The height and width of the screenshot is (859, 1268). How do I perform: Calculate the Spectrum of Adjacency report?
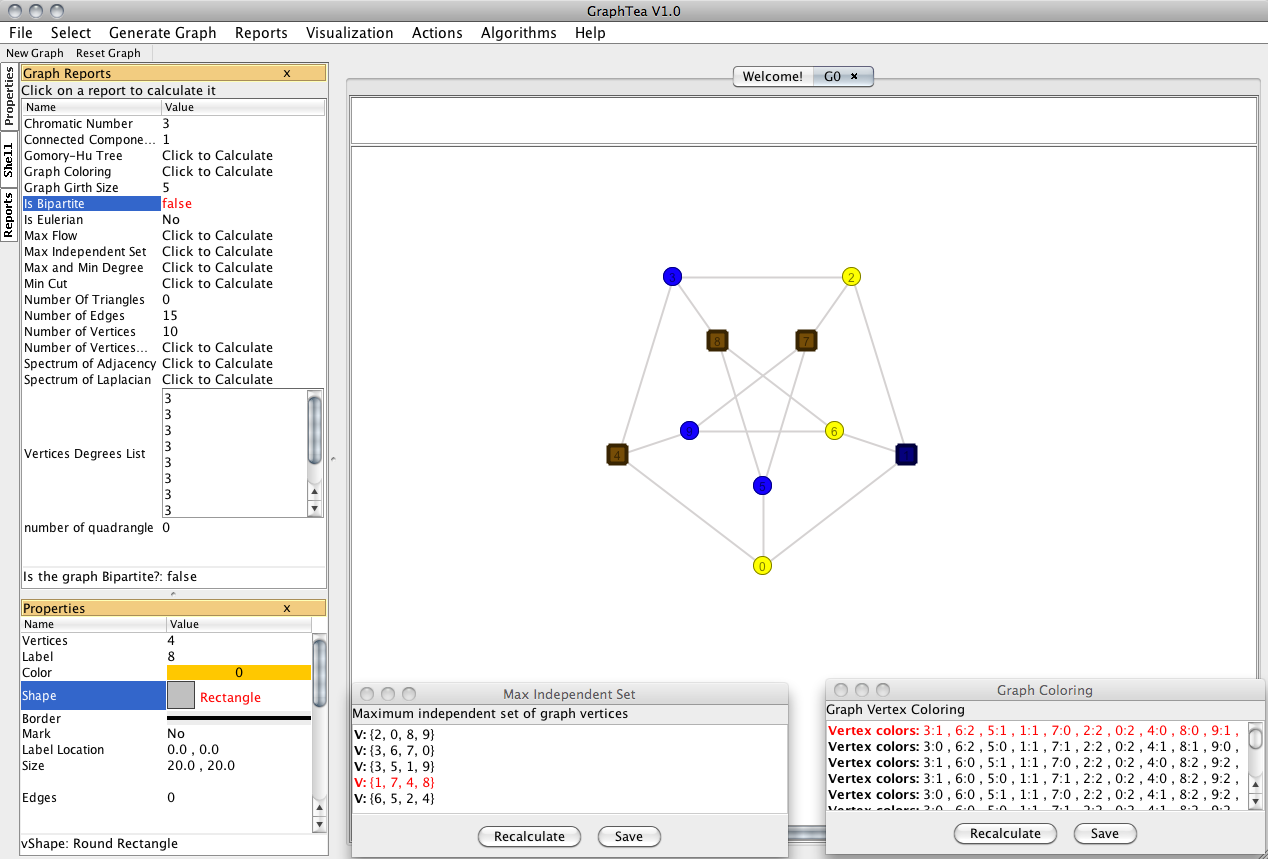(217, 363)
